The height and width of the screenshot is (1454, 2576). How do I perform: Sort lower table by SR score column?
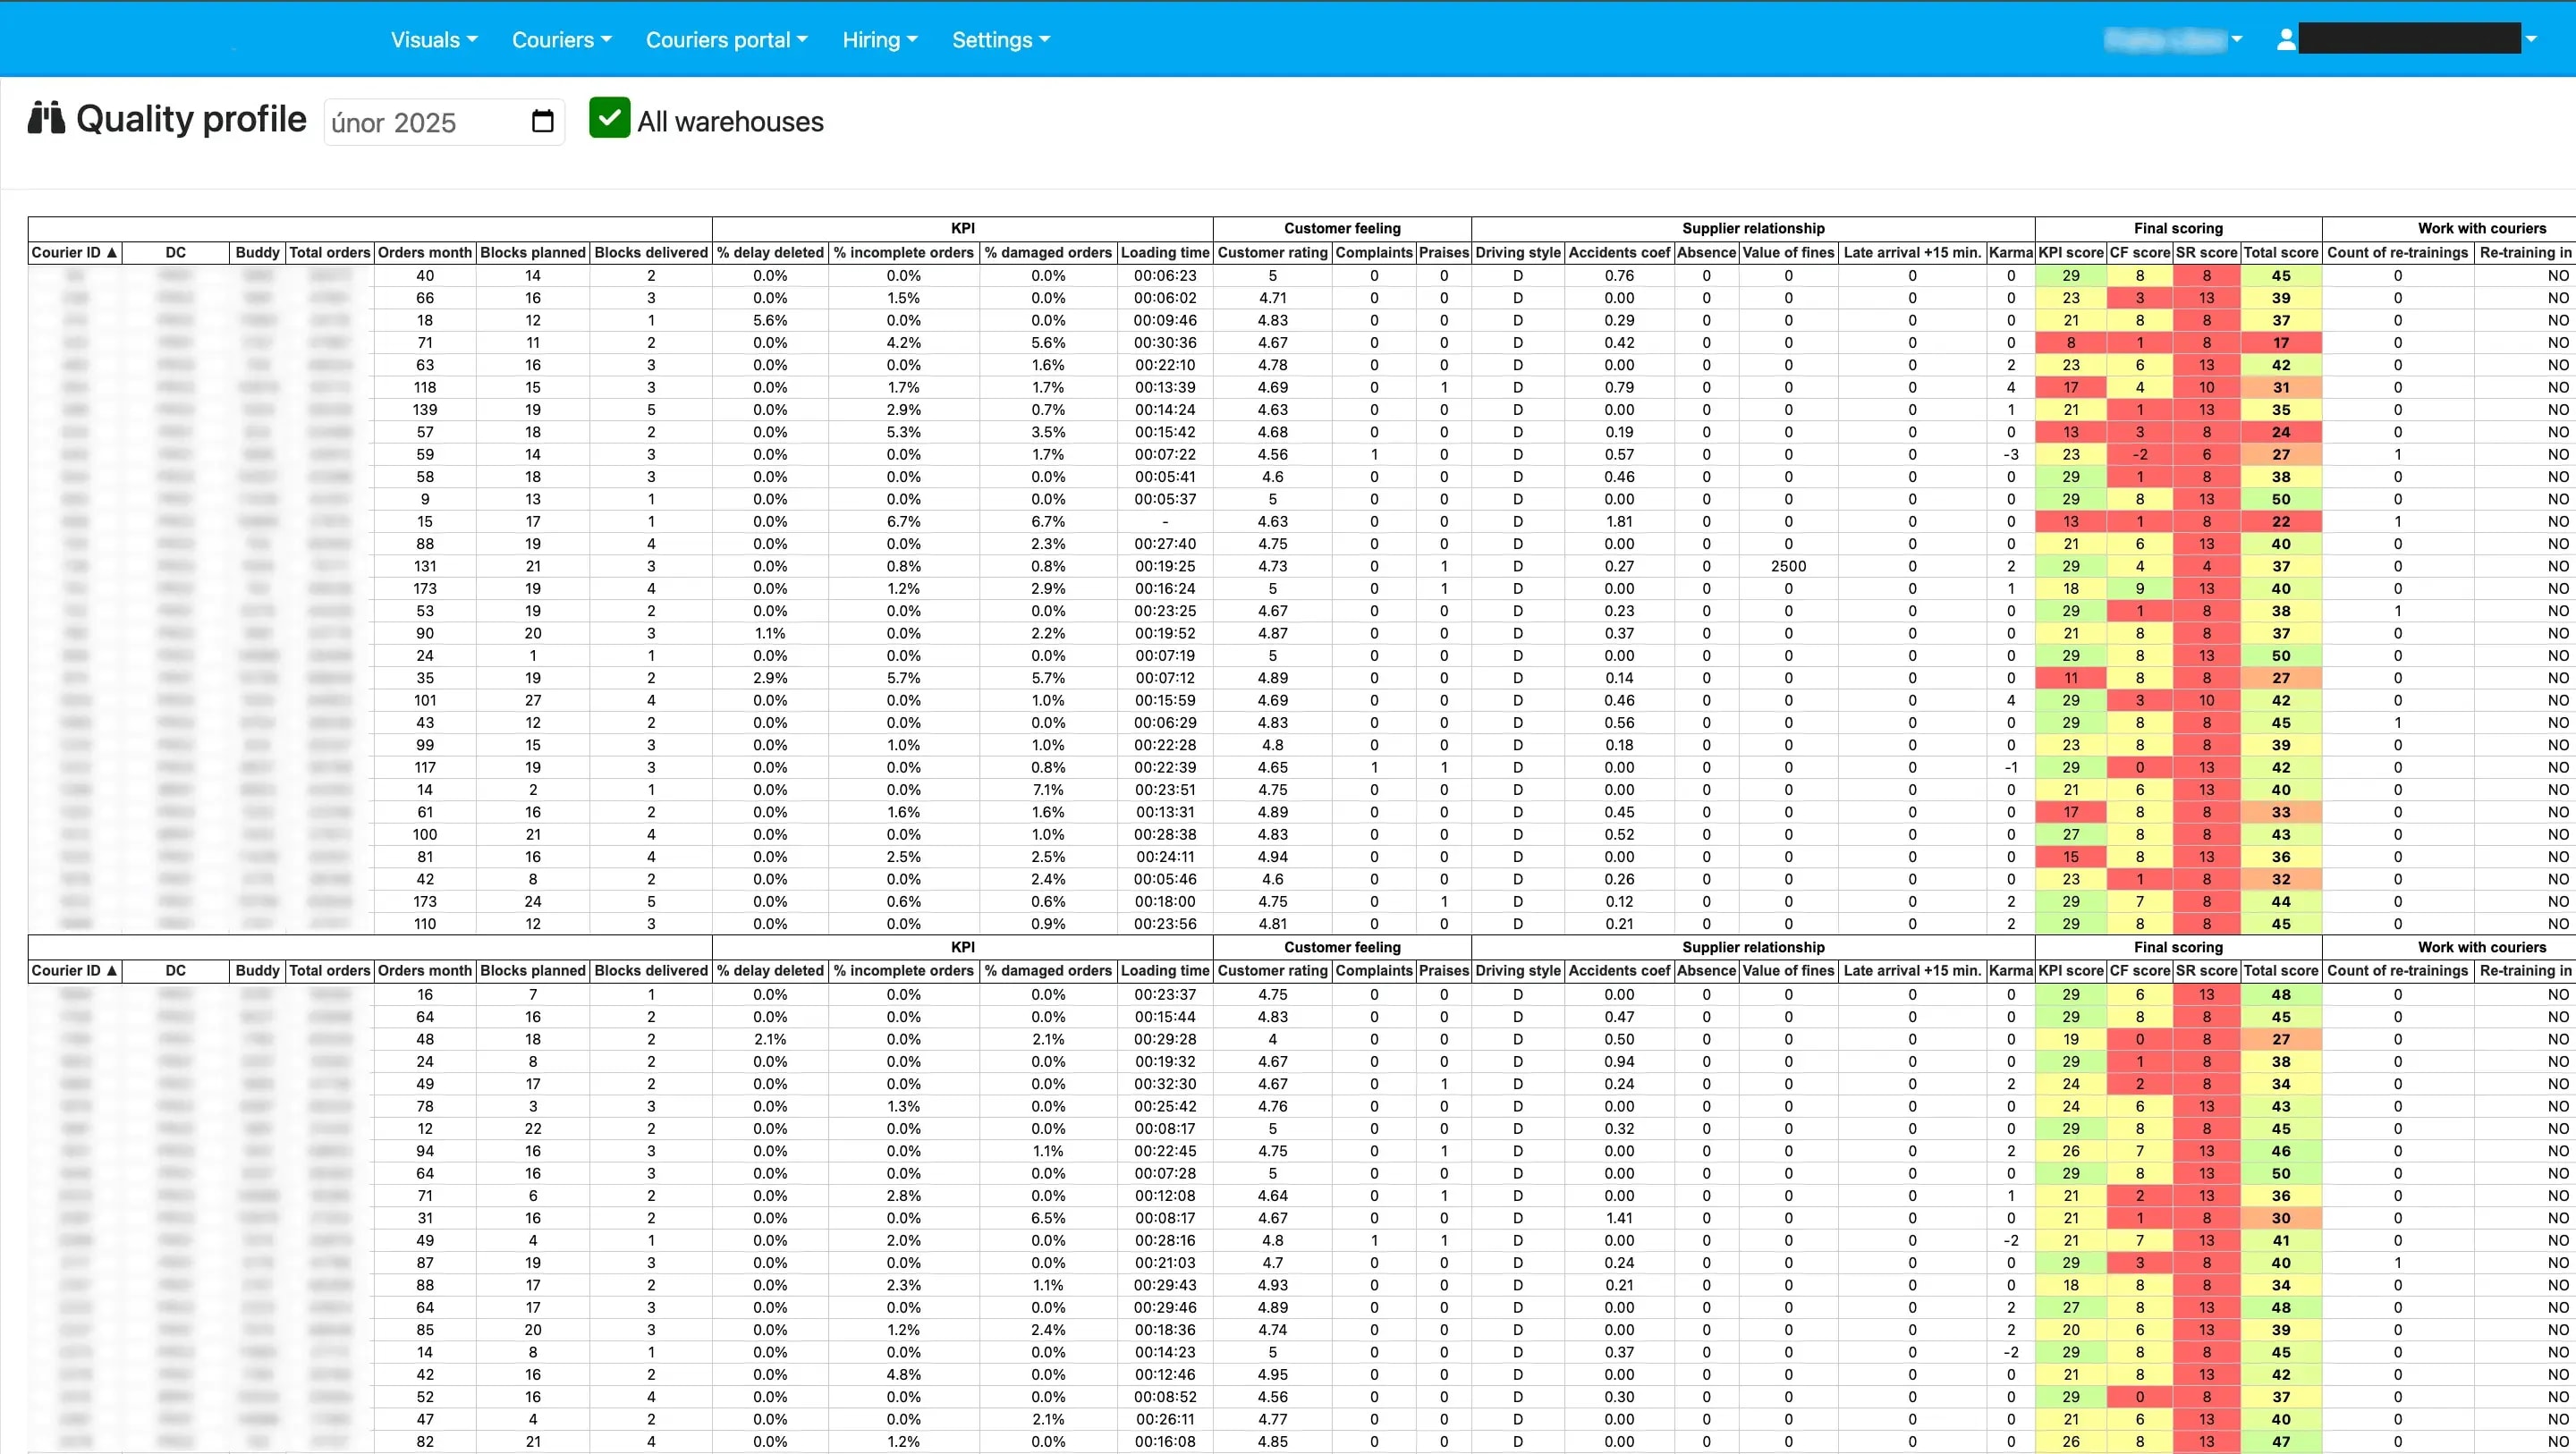tap(2206, 971)
